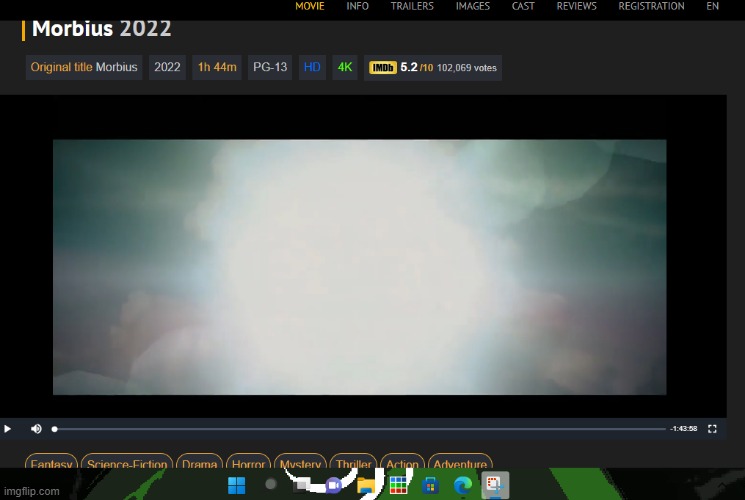Enter fullscreen video mode
Viewport: 745px width, 500px height.
click(x=712, y=429)
